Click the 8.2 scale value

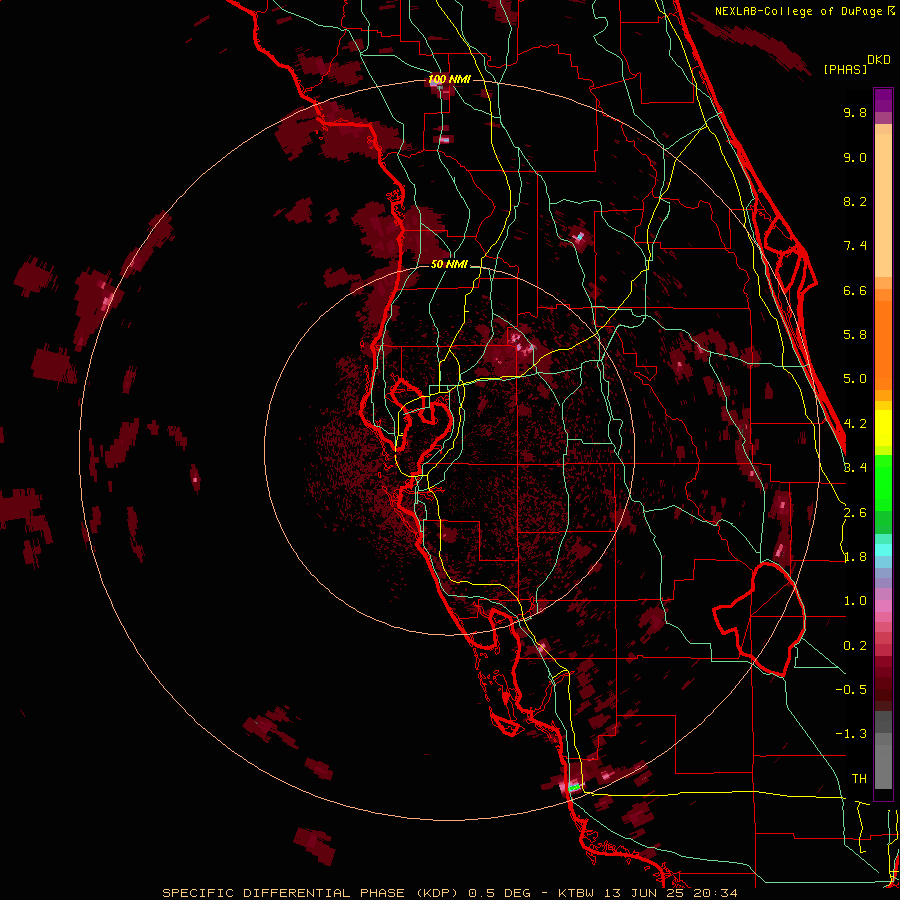855,201
